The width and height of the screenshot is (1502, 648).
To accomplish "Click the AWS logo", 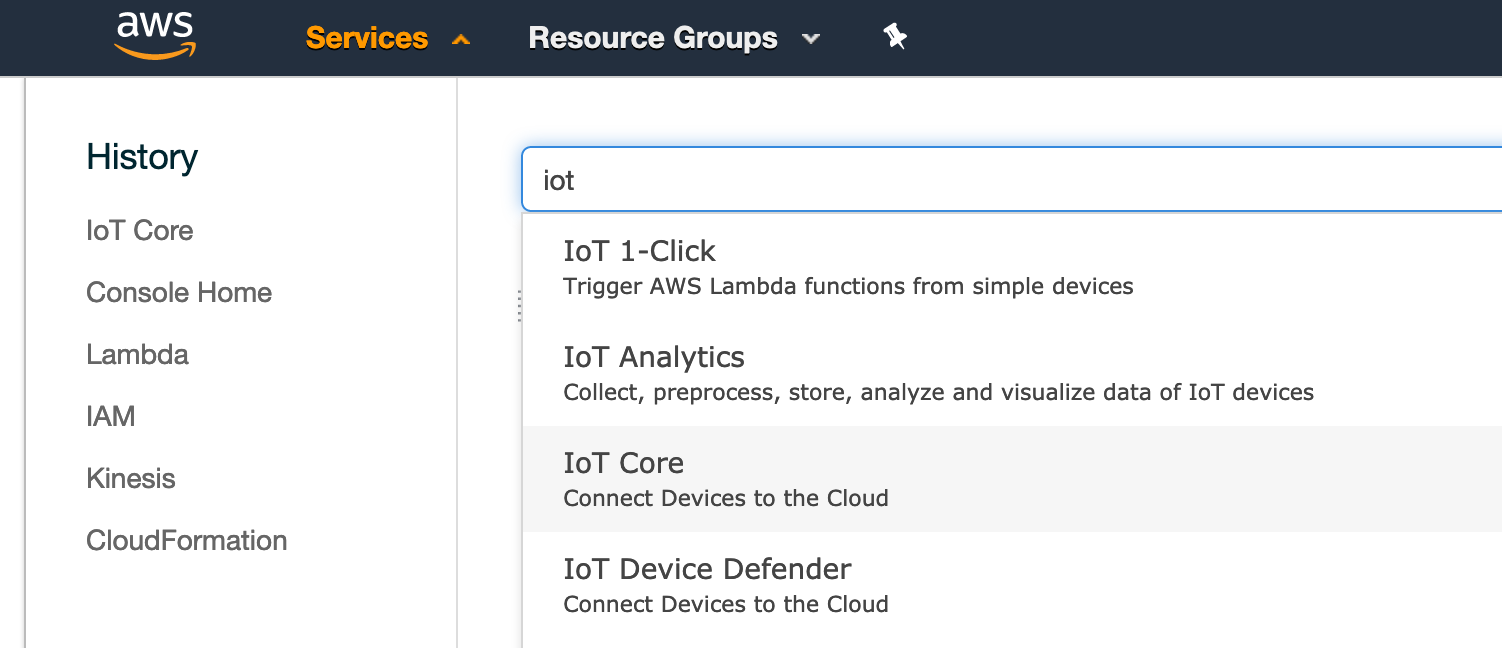I will (155, 37).
